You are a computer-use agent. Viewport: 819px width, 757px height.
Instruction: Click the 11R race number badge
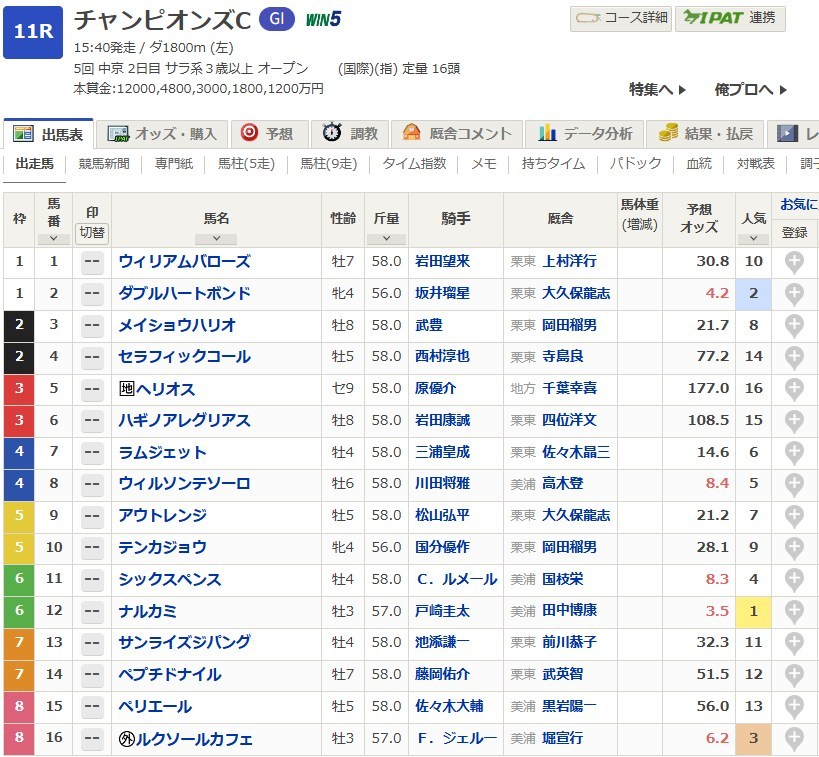(x=33, y=32)
